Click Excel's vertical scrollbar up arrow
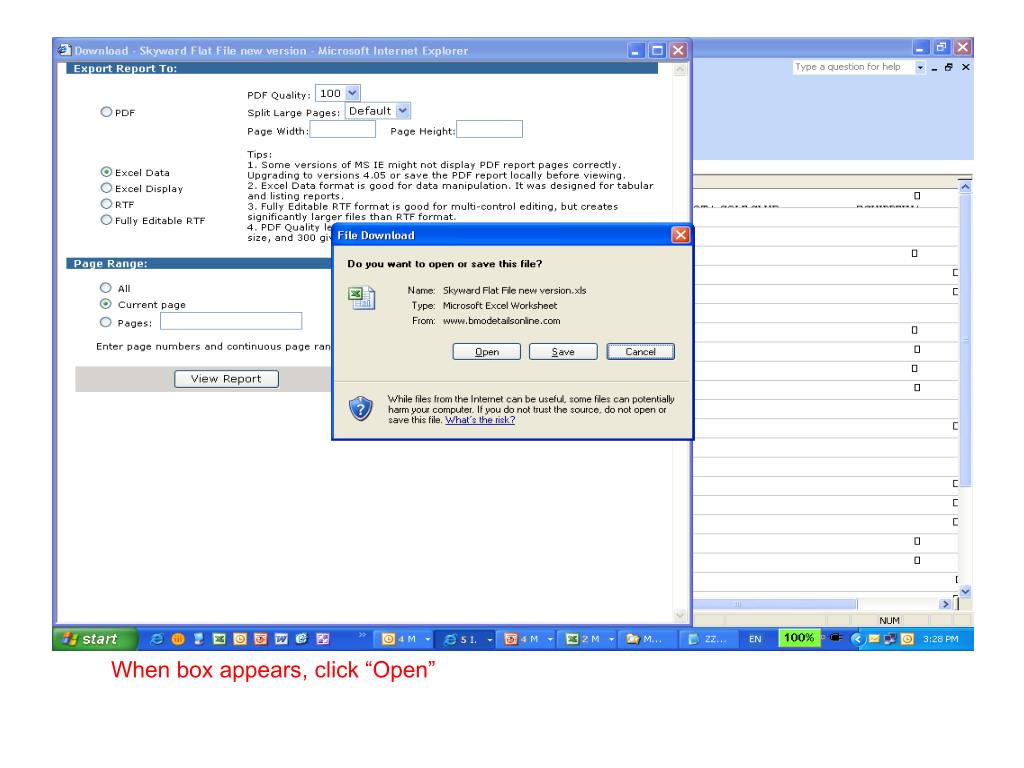This screenshot has width=1024, height=768. pyautogui.click(x=965, y=187)
